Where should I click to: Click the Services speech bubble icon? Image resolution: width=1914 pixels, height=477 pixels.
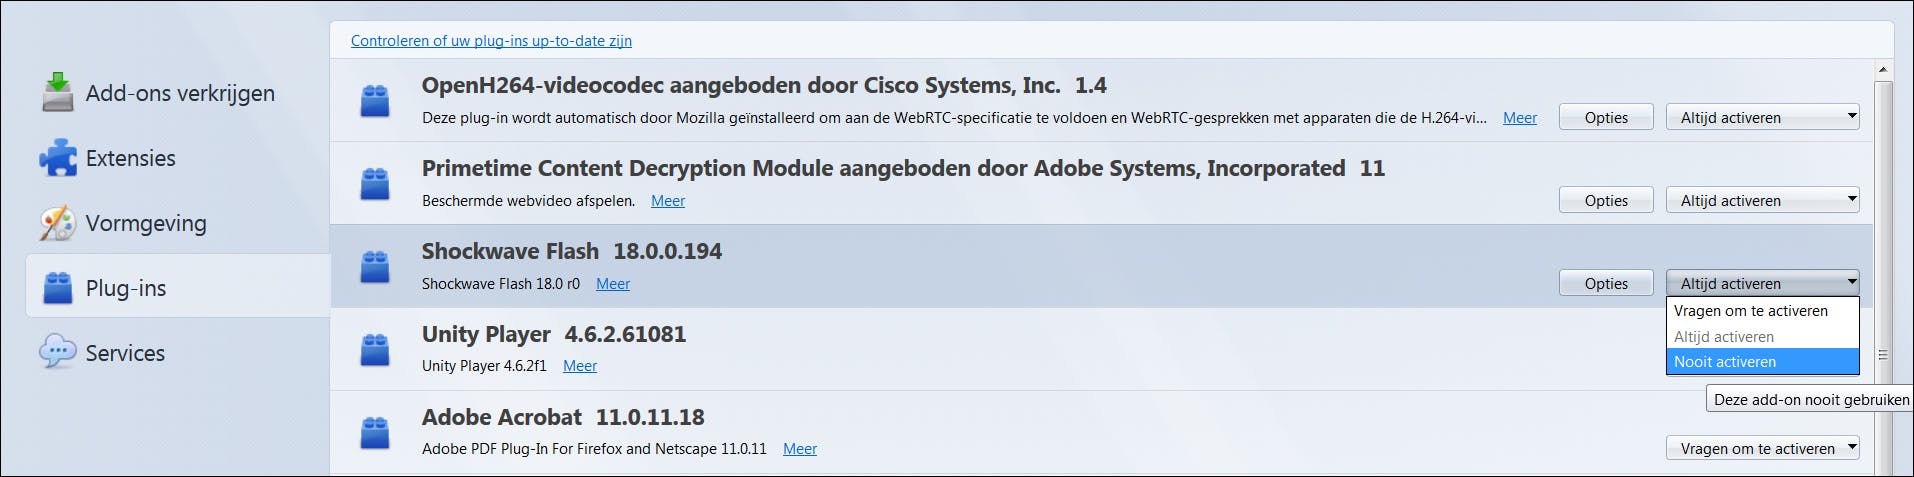point(58,352)
